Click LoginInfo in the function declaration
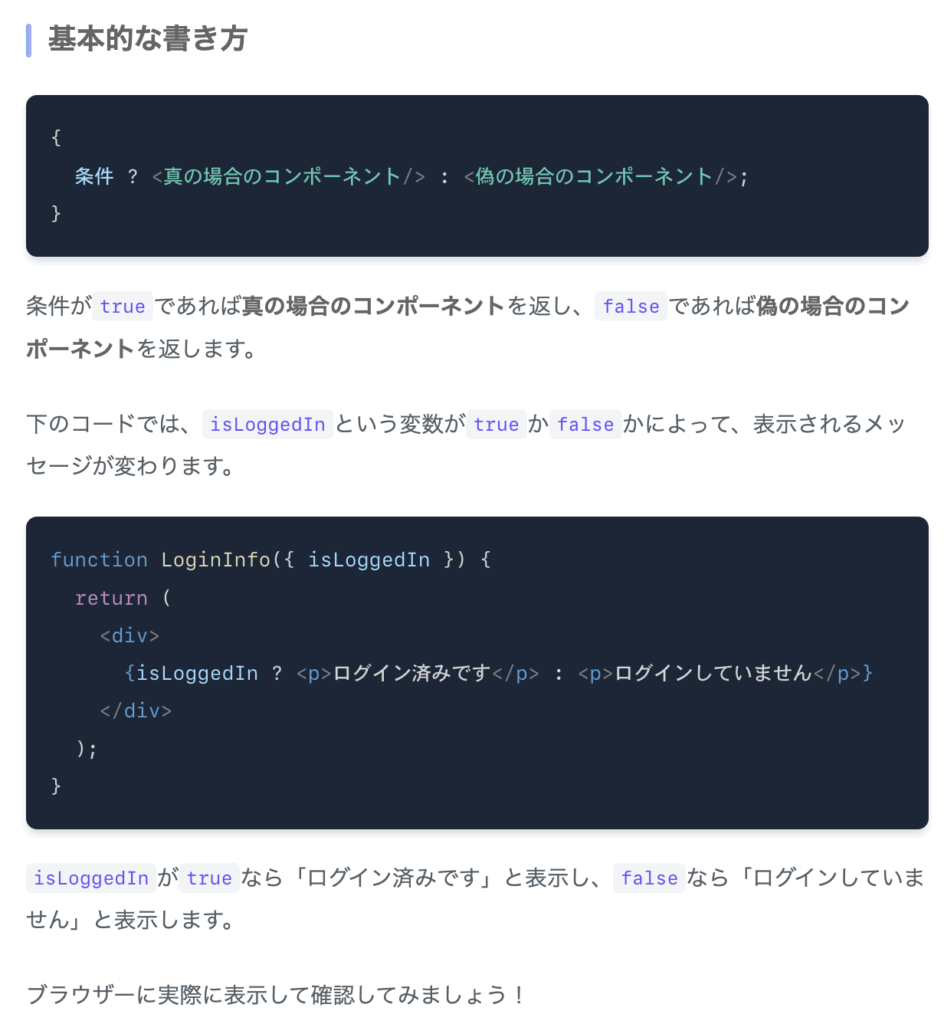Image resolution: width=944 pixels, height=1024 pixels. [x=215, y=560]
